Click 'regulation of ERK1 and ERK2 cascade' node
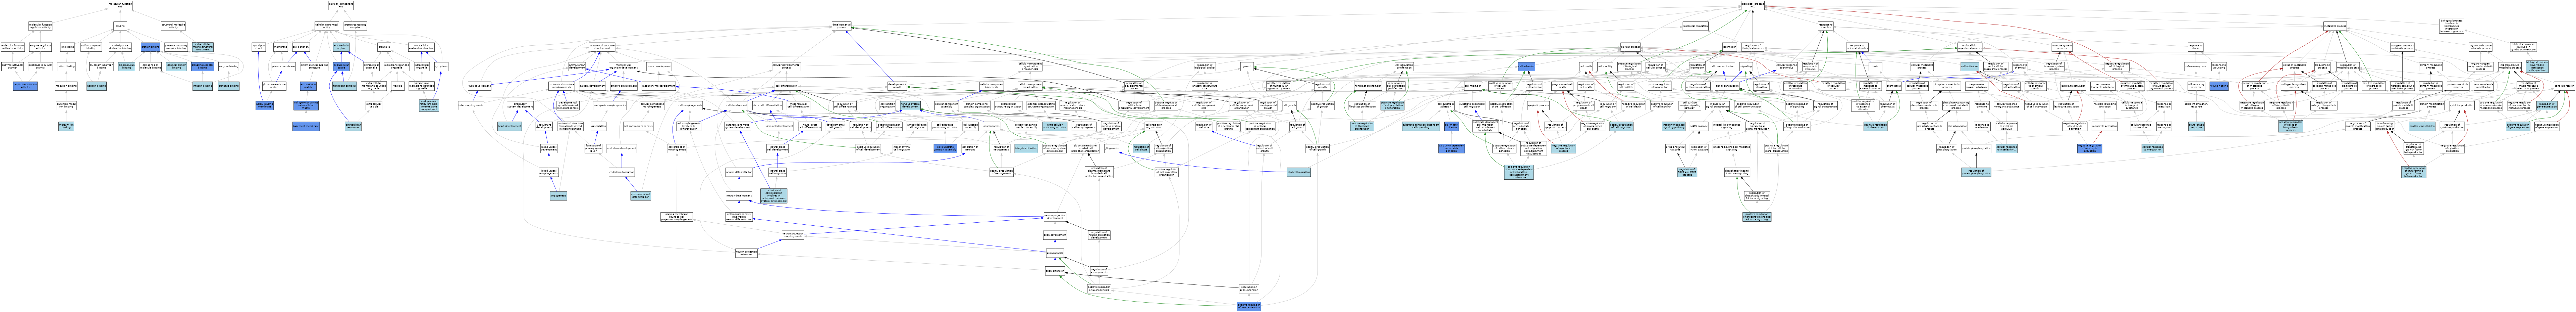This screenshot has width=2576, height=312. [1687, 172]
